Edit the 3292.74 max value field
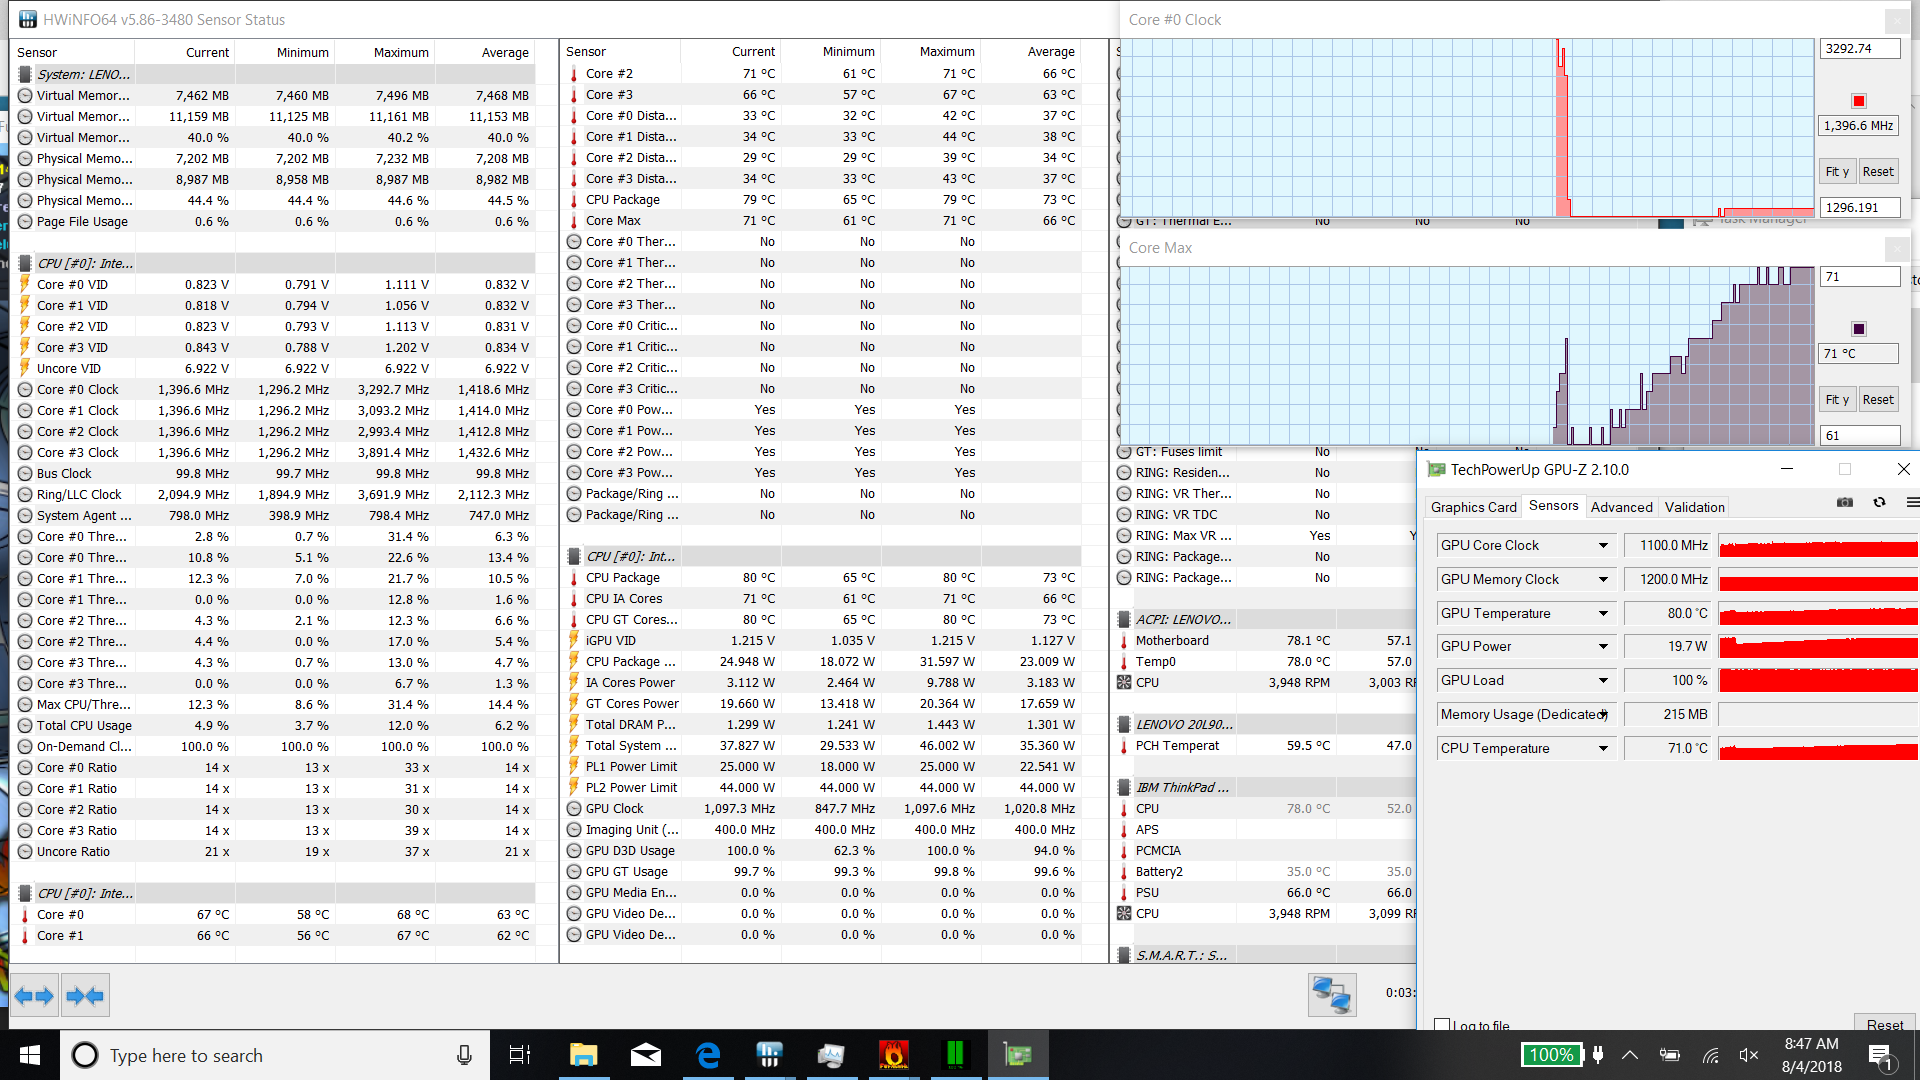The image size is (1920, 1080). [1859, 49]
